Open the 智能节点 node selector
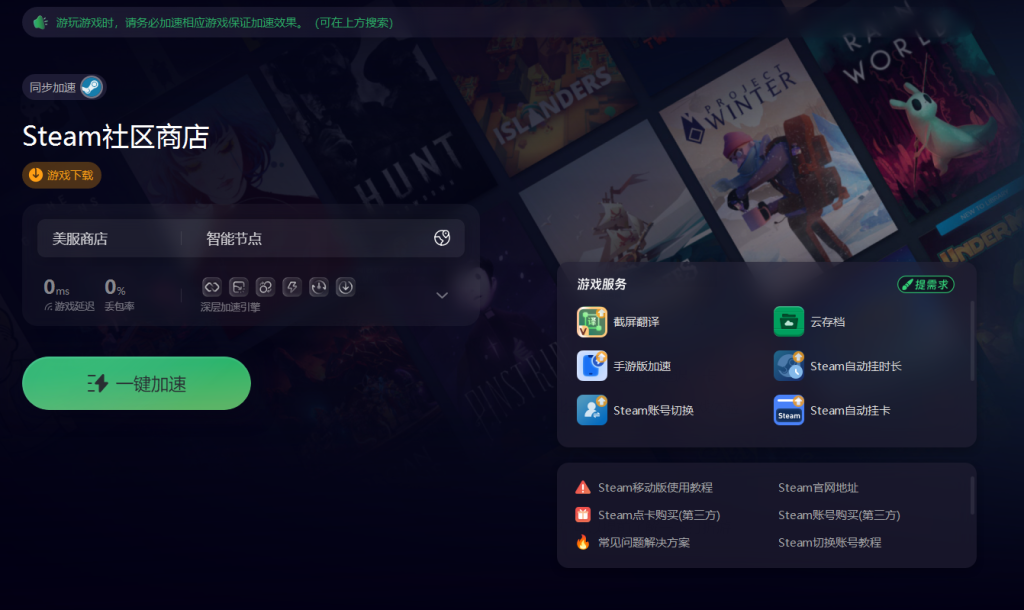Screen dimensions: 1024x610 click(x=234, y=239)
